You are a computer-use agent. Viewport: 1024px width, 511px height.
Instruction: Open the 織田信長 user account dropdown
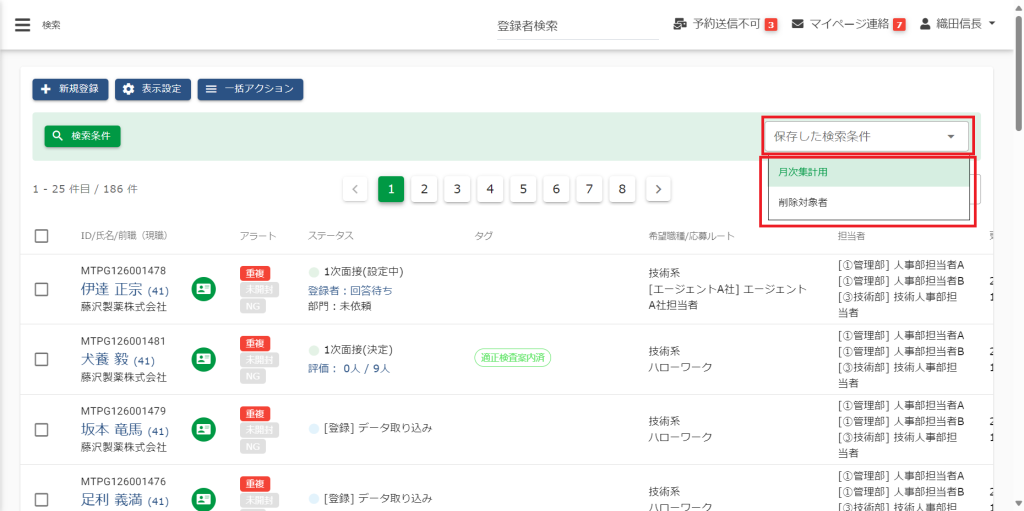coord(957,24)
